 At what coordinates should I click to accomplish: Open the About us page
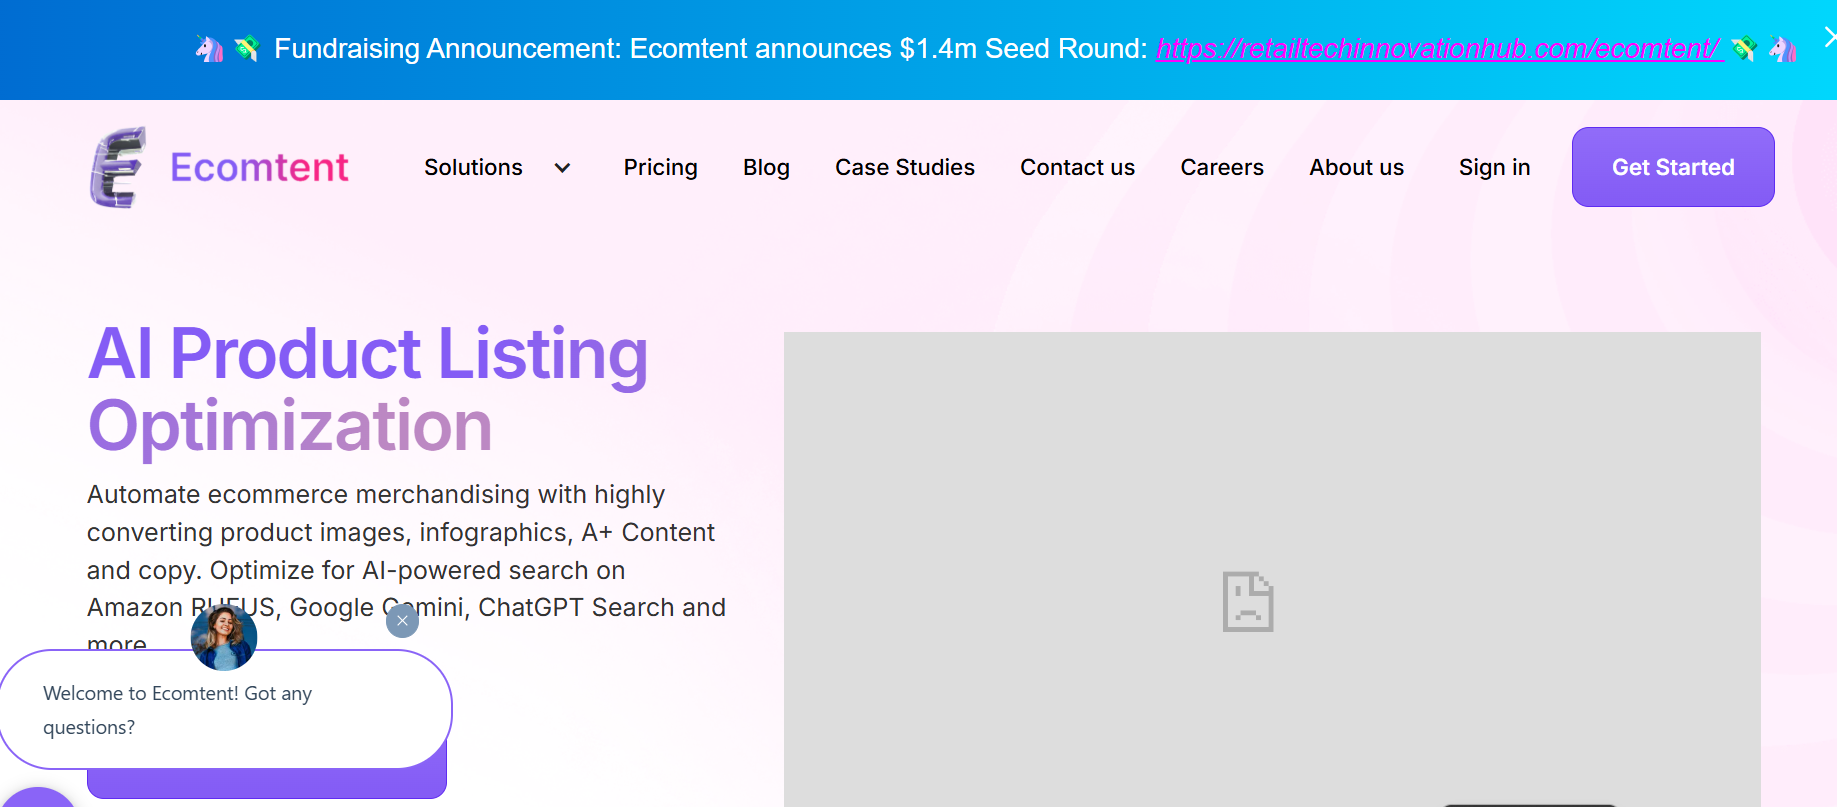pos(1357,167)
